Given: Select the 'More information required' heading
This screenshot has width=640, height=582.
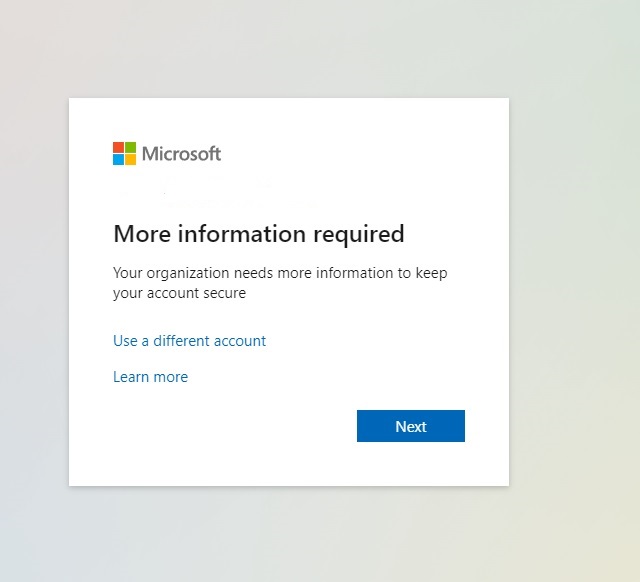Looking at the screenshot, I should tap(259, 234).
